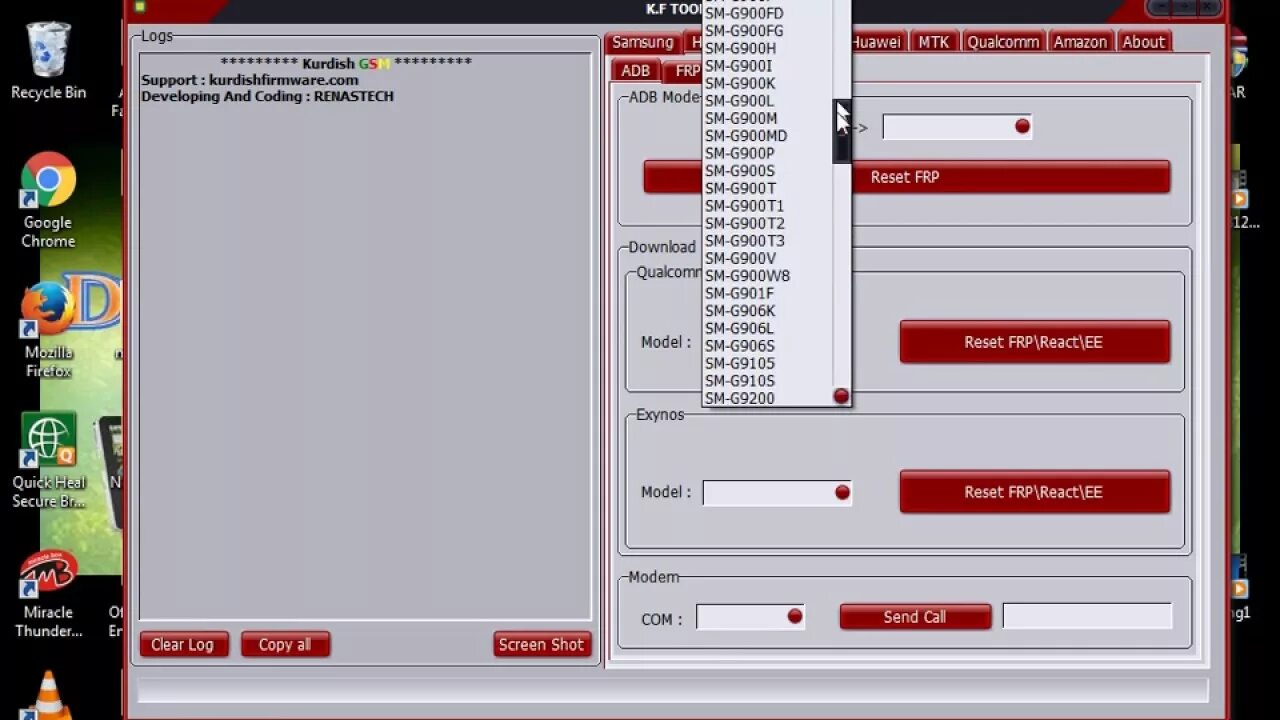This screenshot has height=720, width=1280.
Task: Select the FRP sub-tab
Action: [x=684, y=71]
